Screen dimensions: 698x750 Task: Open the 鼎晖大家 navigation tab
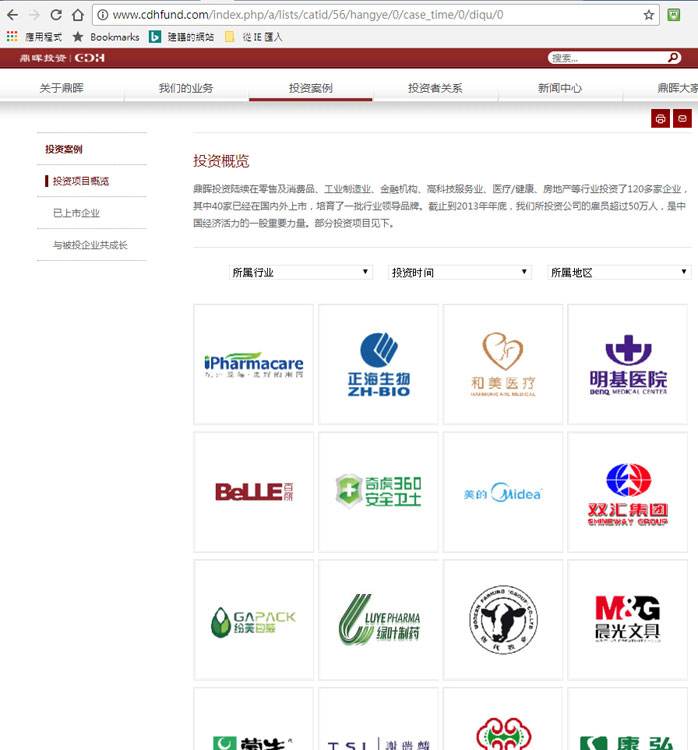[x=677, y=88]
